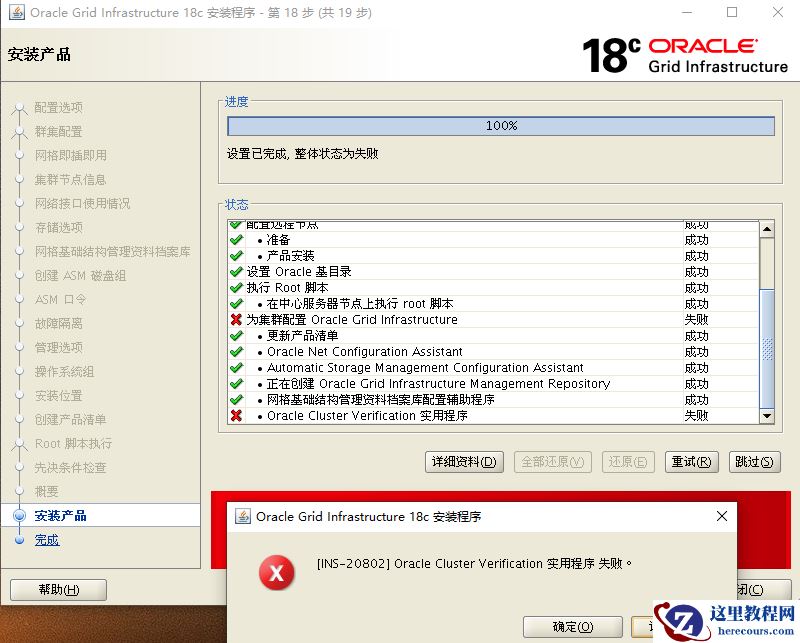Viewport: 800px width, 643px height.
Task: Open the 完成 step link in sidebar
Action: (47, 539)
